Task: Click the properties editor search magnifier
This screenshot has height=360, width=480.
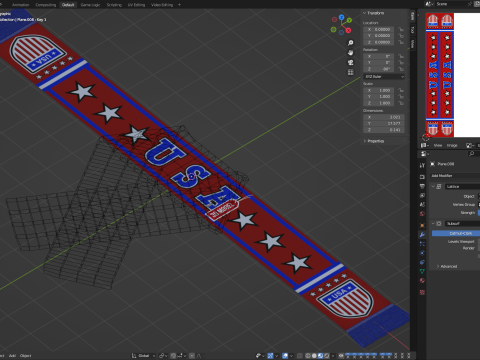Action: (471, 154)
